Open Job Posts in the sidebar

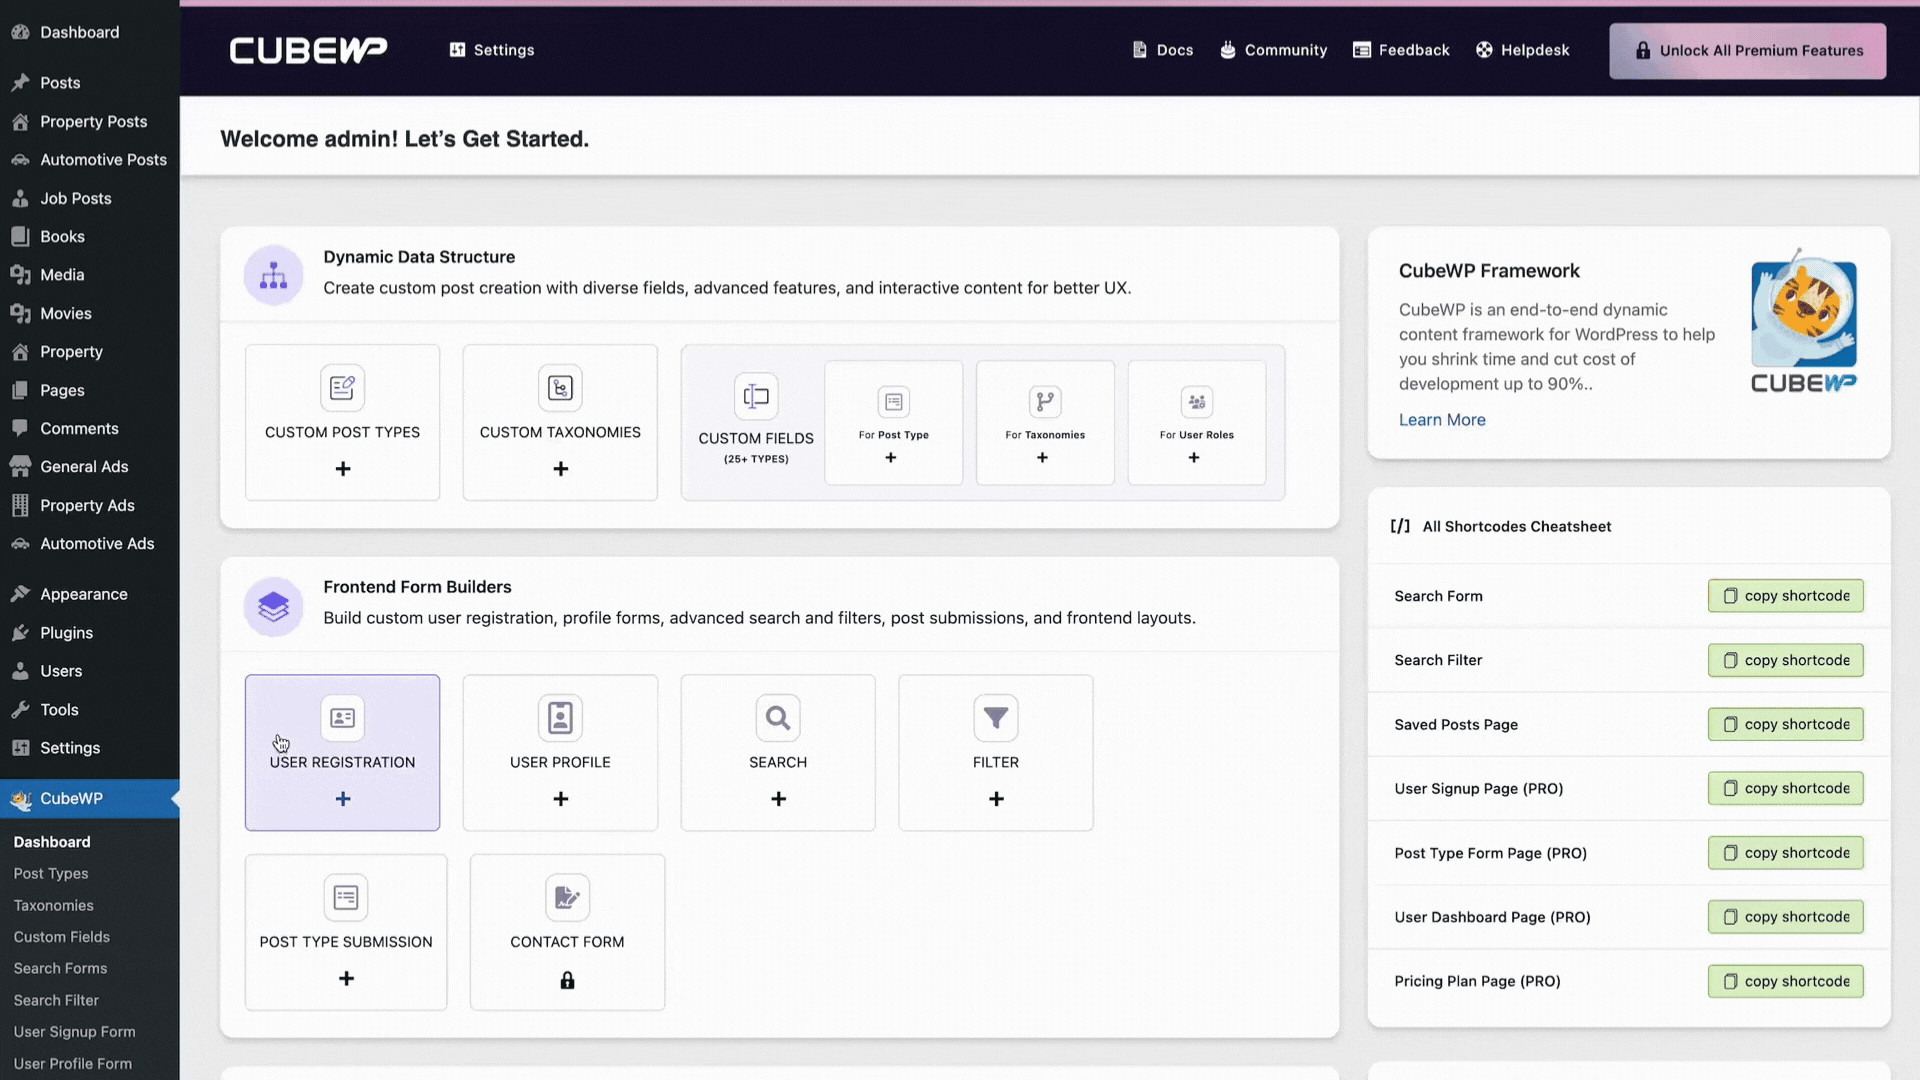[90, 198]
